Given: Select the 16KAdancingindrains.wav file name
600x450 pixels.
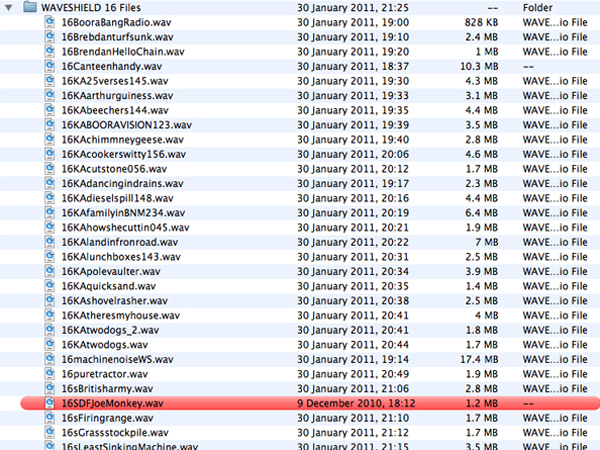Looking at the screenshot, I should coord(122,183).
